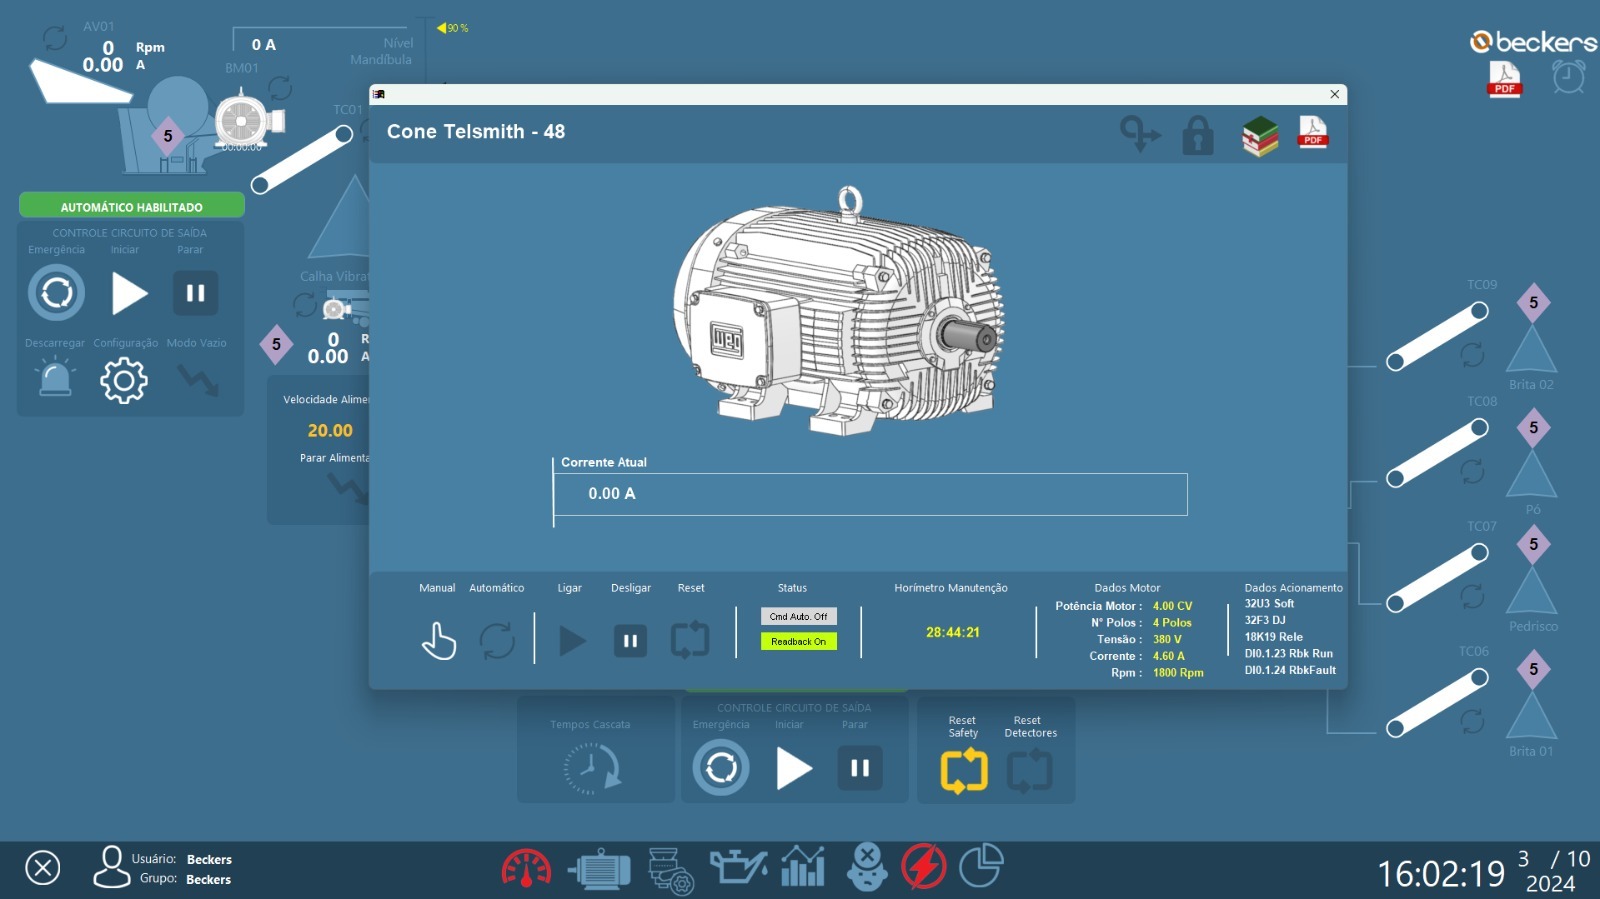Click Parar pause button in left control panel
This screenshot has height=899, width=1600.
[x=196, y=293]
